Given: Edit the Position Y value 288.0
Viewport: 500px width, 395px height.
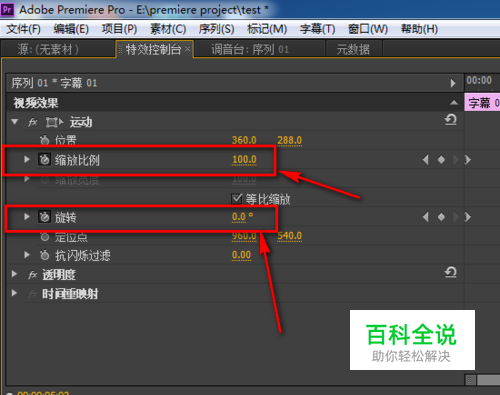Looking at the screenshot, I should [x=289, y=140].
